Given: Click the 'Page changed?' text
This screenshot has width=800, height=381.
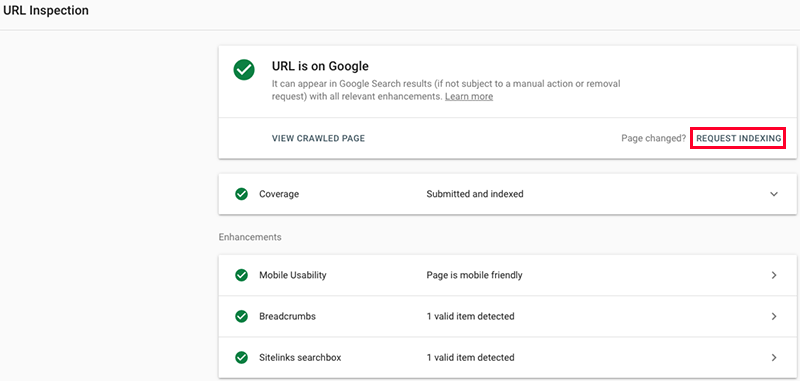Looking at the screenshot, I should point(654,138).
